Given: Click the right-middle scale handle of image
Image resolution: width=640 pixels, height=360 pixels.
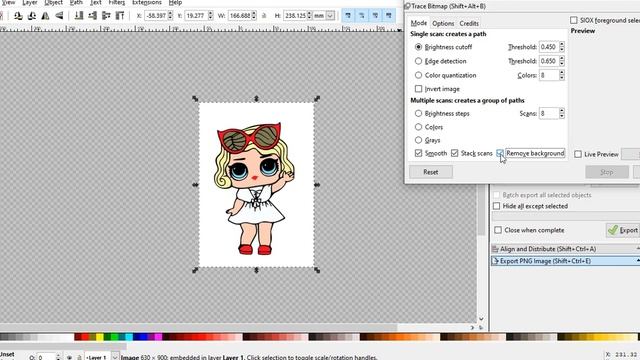Looking at the screenshot, I should coord(317,185).
